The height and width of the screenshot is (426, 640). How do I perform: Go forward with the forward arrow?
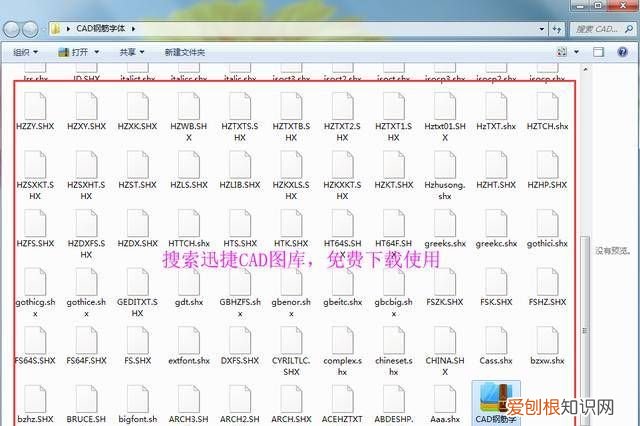pos(30,29)
